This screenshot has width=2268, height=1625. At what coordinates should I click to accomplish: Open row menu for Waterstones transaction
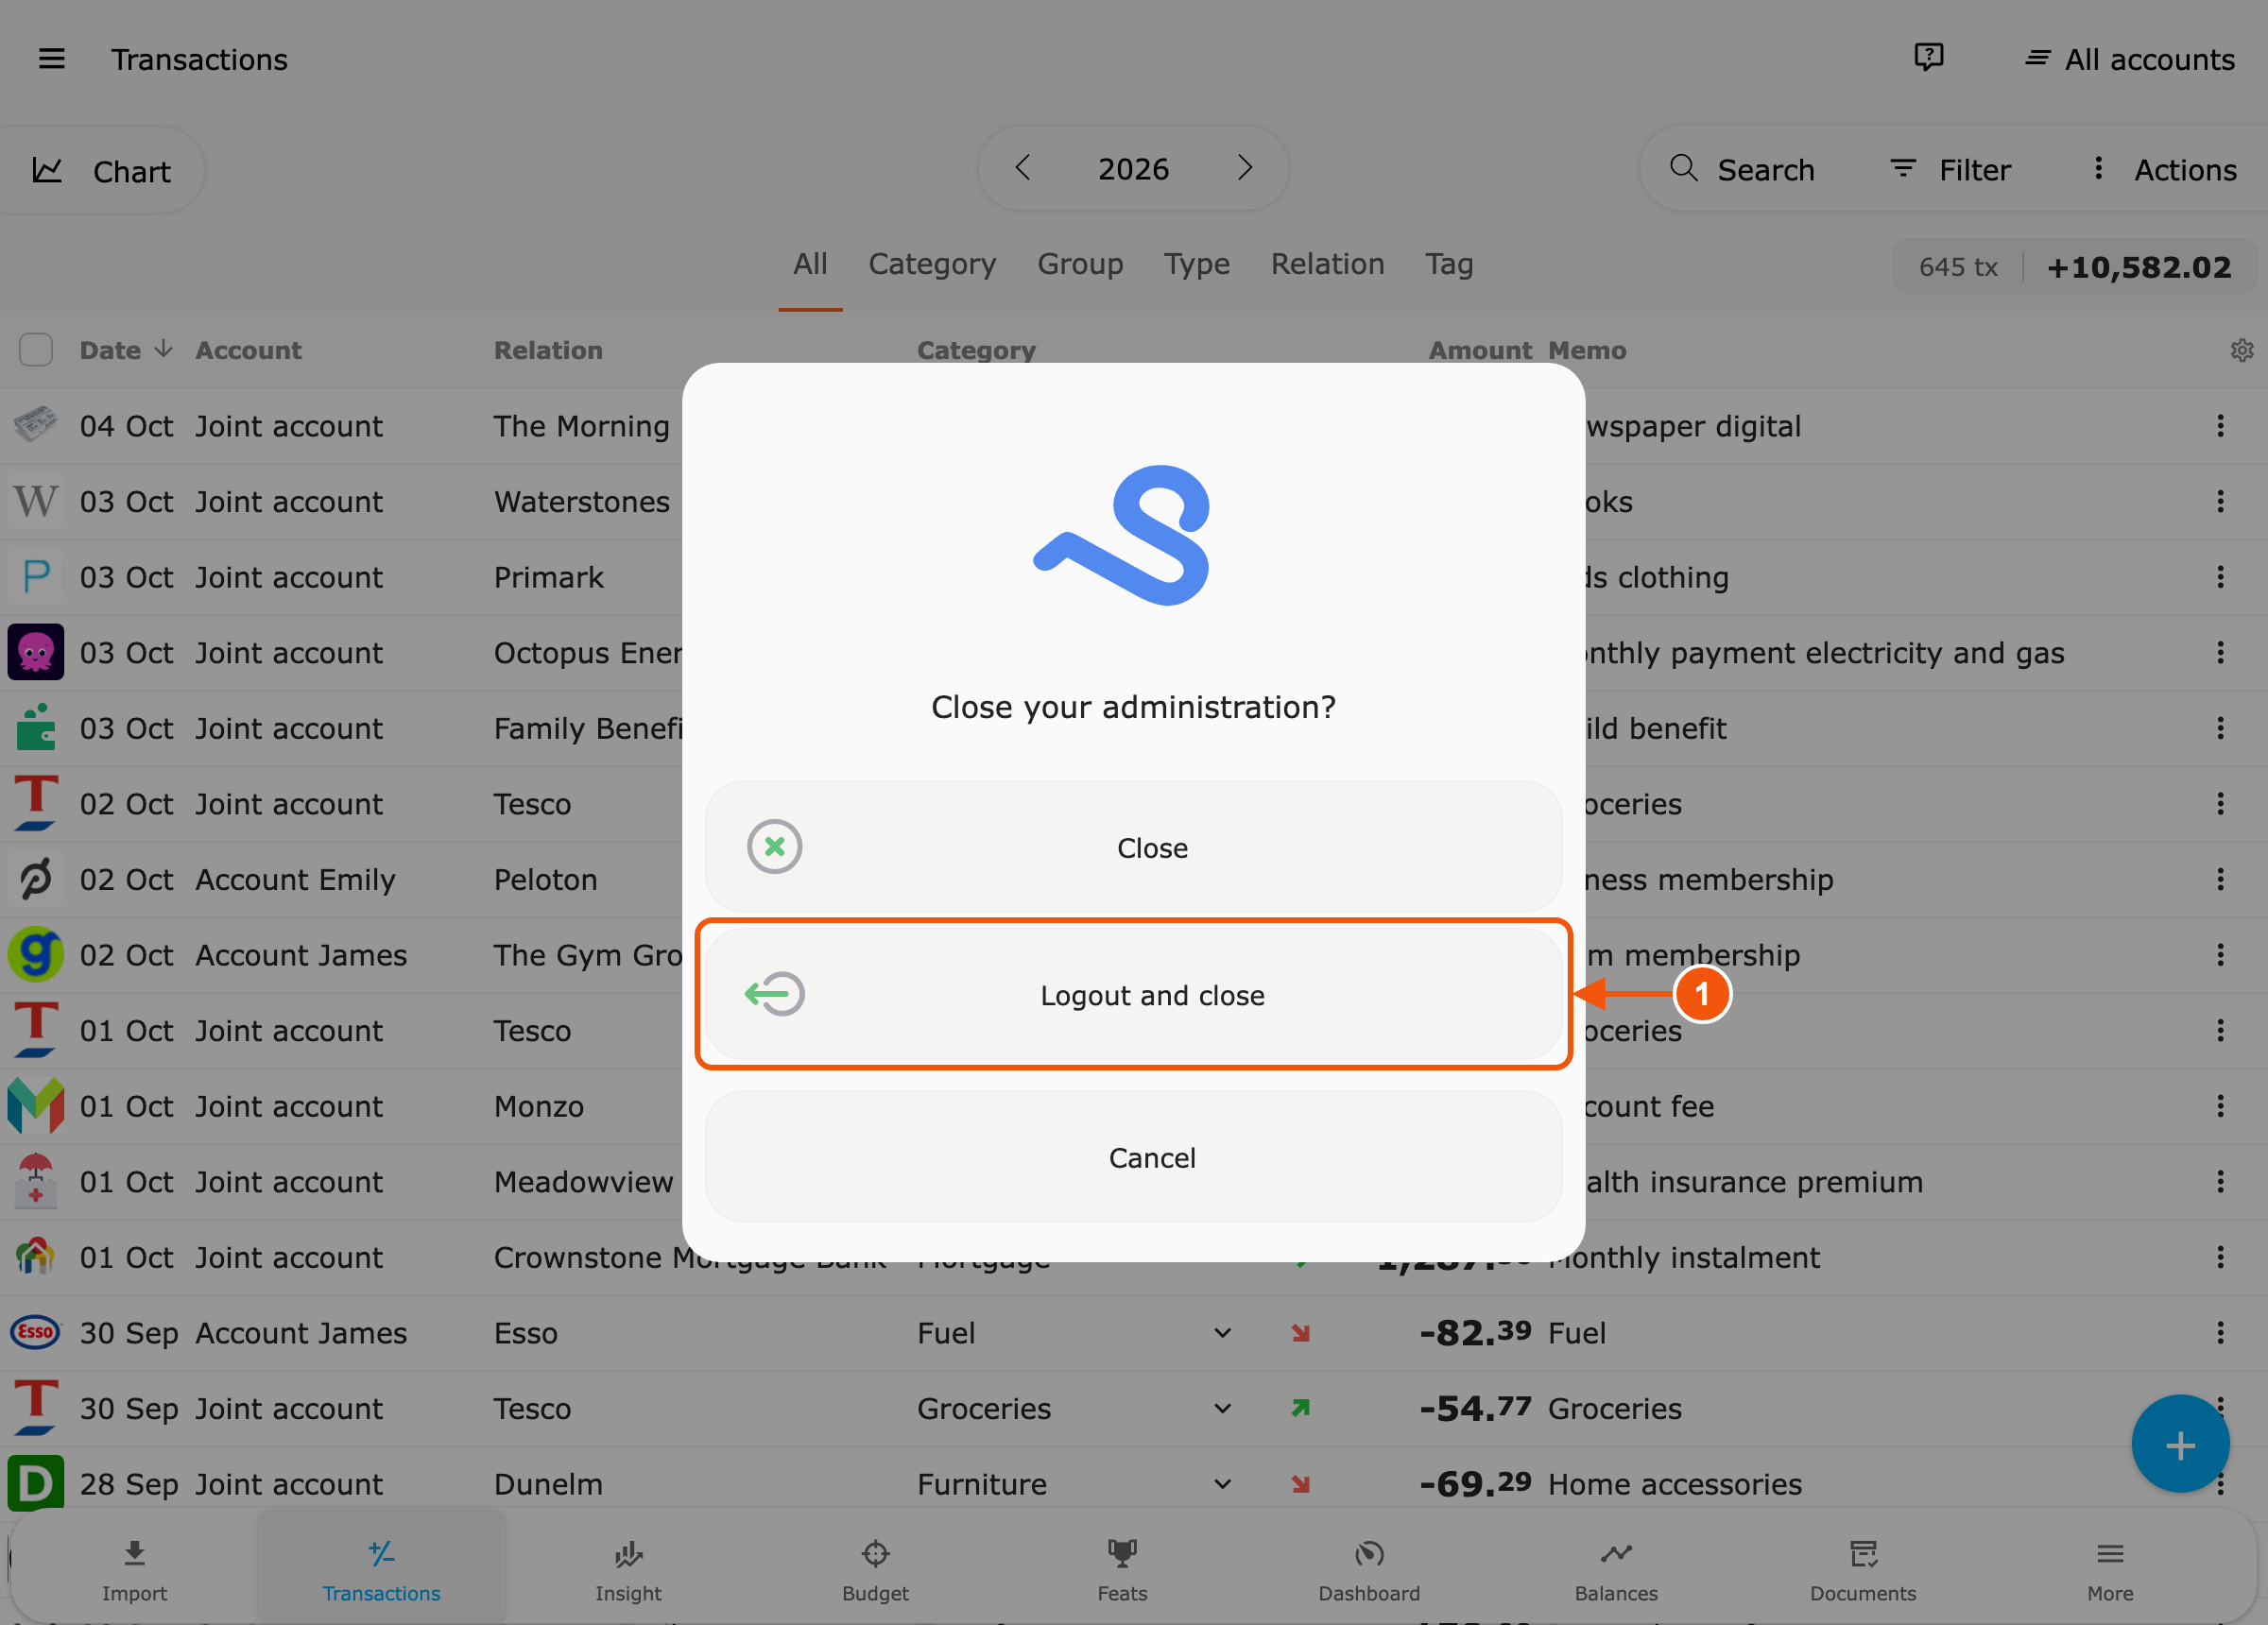[x=2220, y=501]
